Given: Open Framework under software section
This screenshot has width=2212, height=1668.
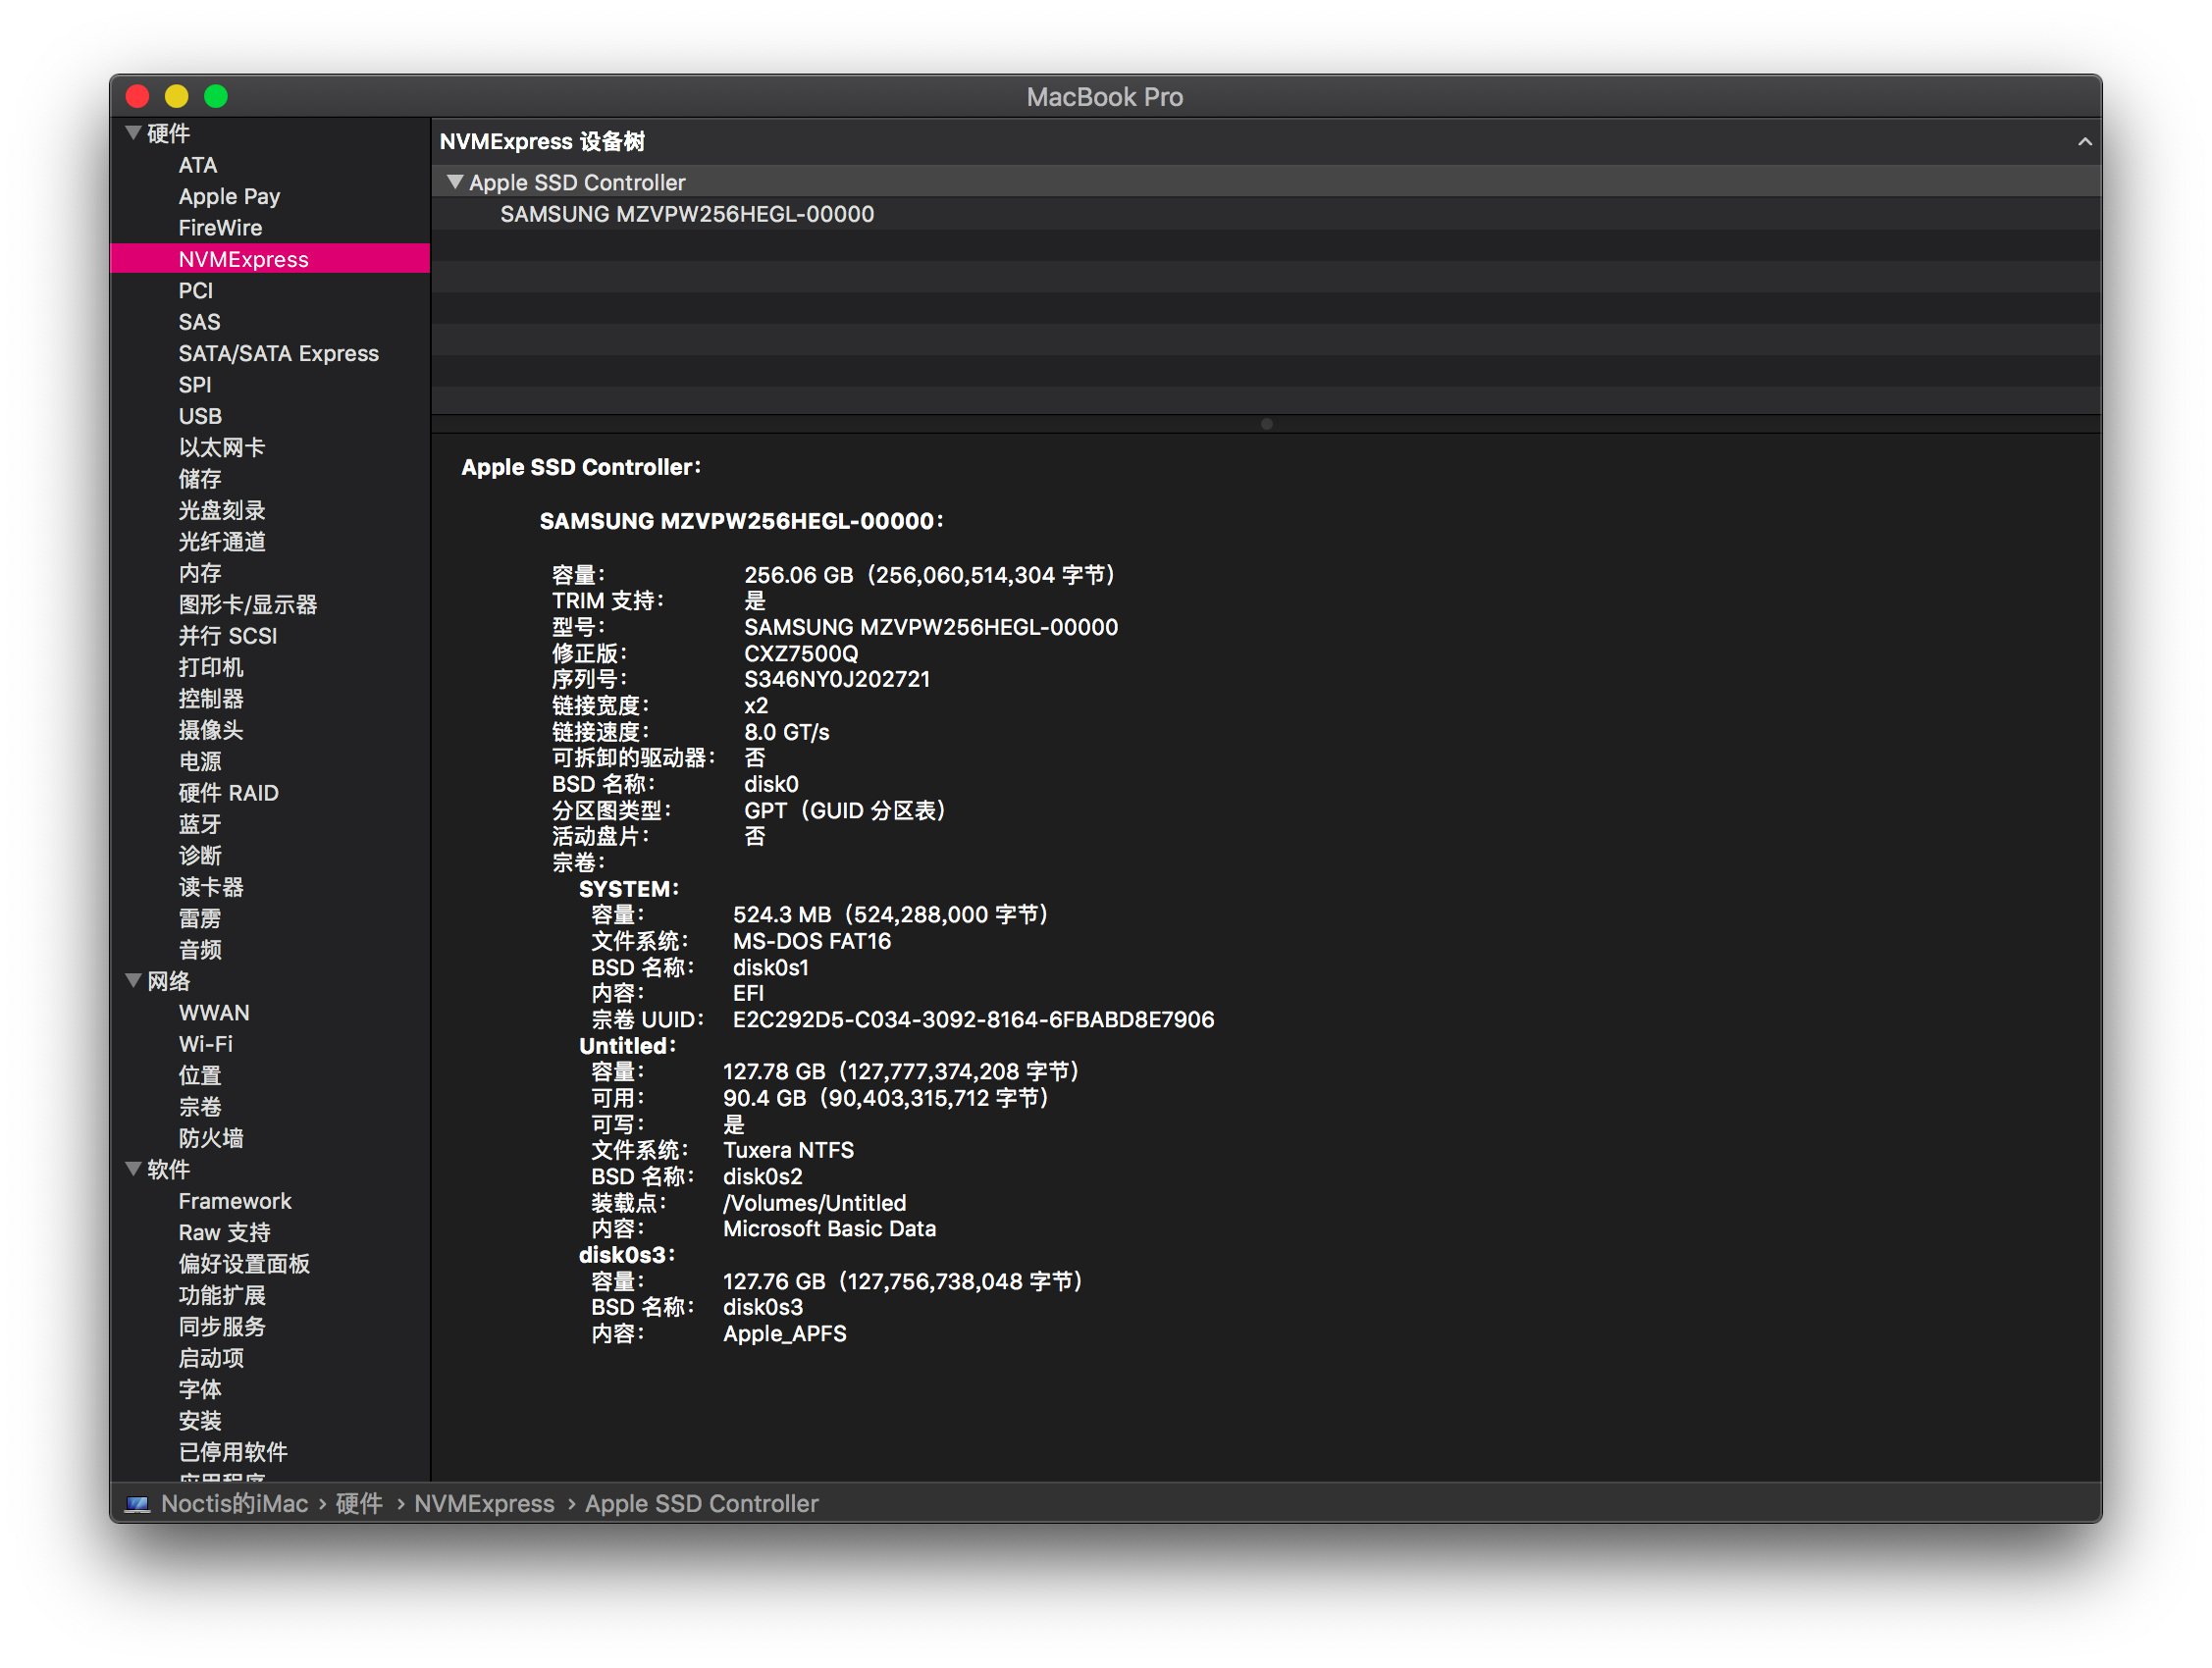Looking at the screenshot, I should 235,1200.
